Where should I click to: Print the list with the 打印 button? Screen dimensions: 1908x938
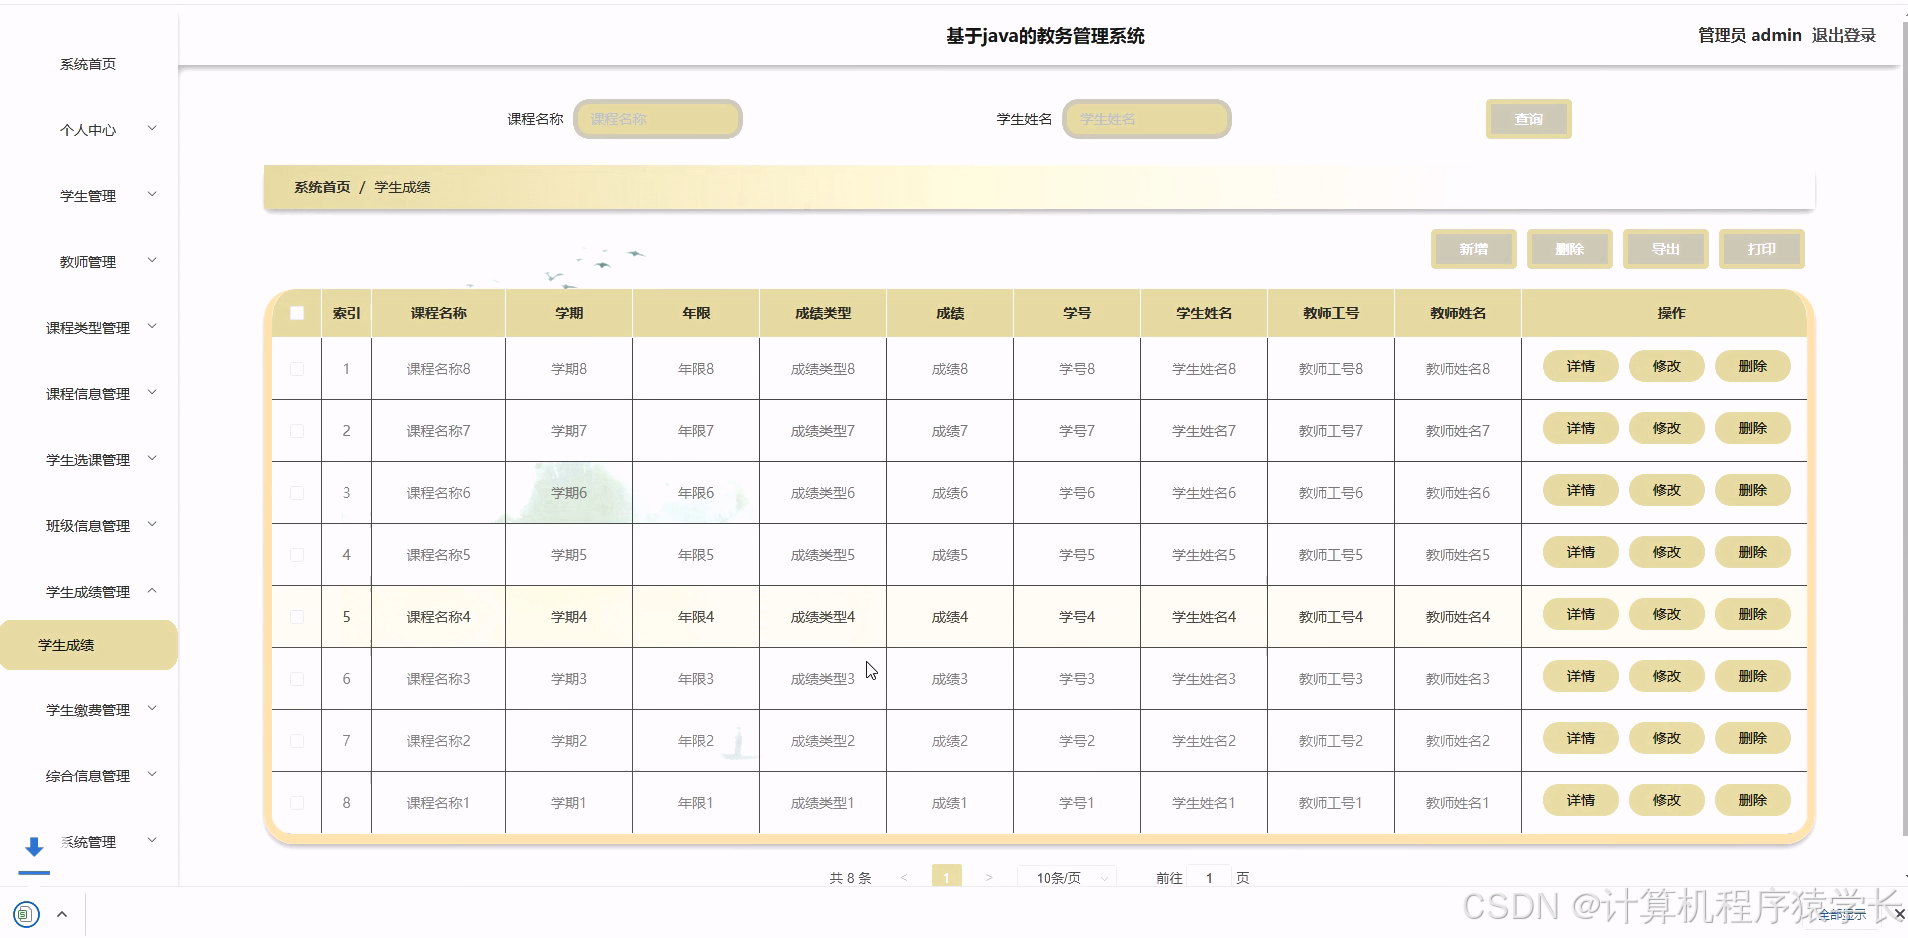1761,249
